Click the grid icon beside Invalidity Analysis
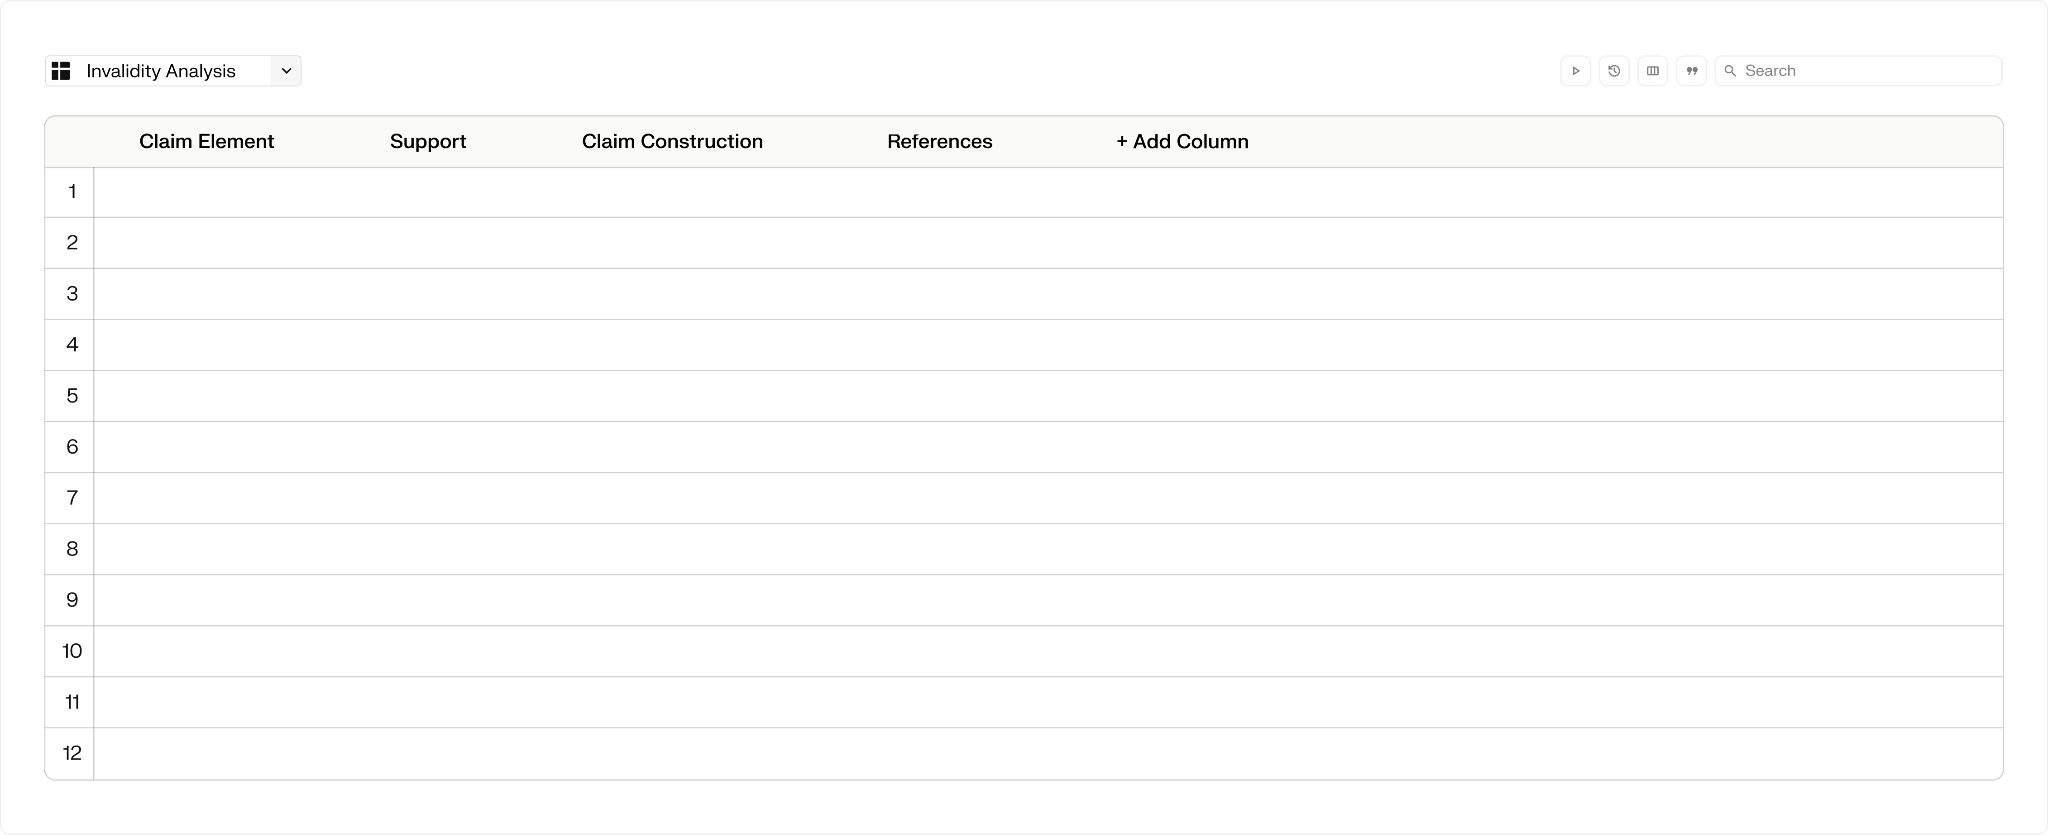Image resolution: width=2048 pixels, height=835 pixels. click(61, 71)
